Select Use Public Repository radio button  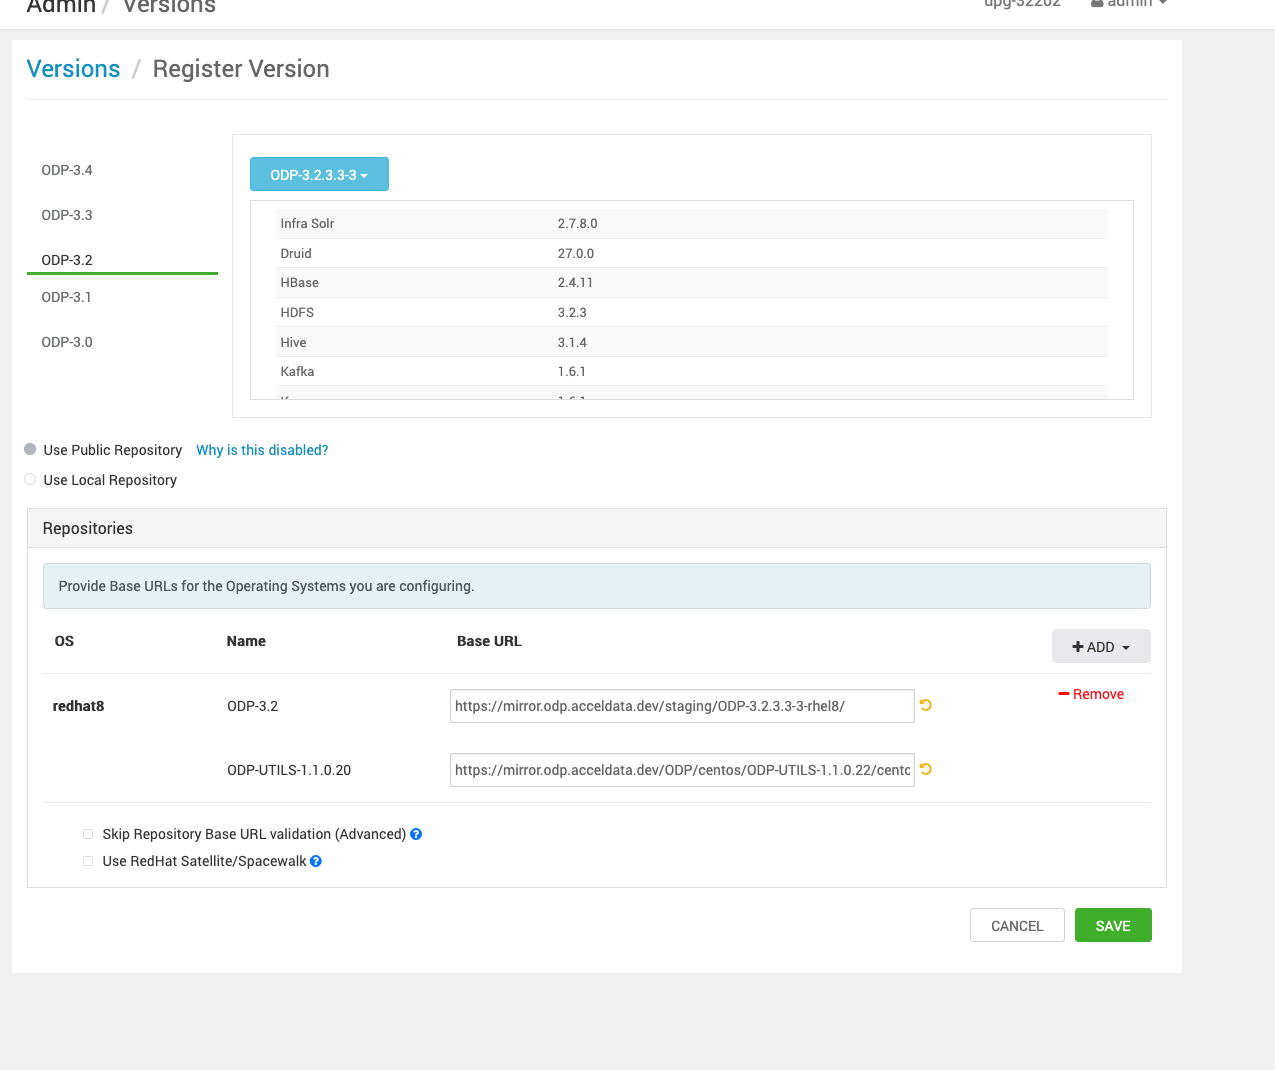click(x=30, y=450)
